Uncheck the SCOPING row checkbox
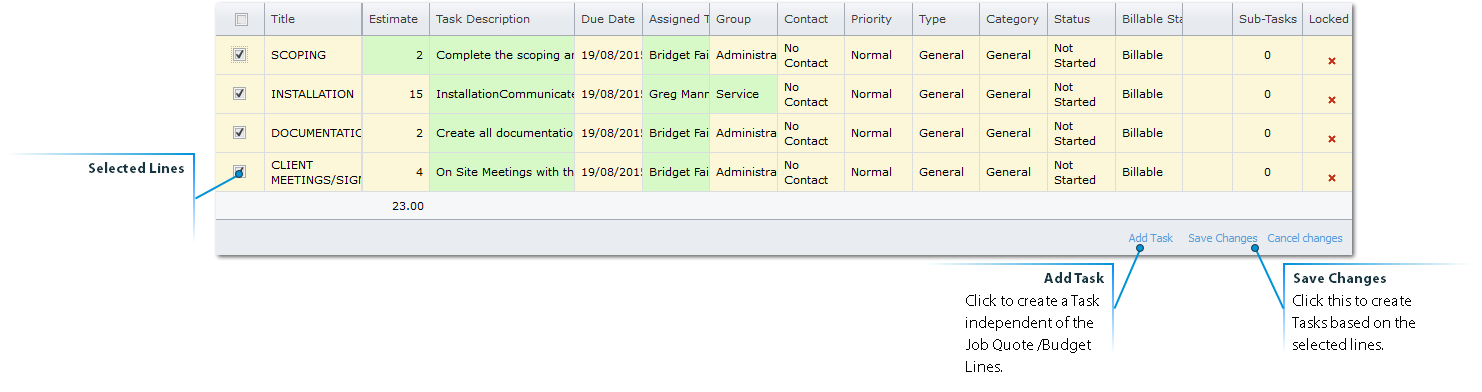Screen dimensions: 1482x392 239,55
